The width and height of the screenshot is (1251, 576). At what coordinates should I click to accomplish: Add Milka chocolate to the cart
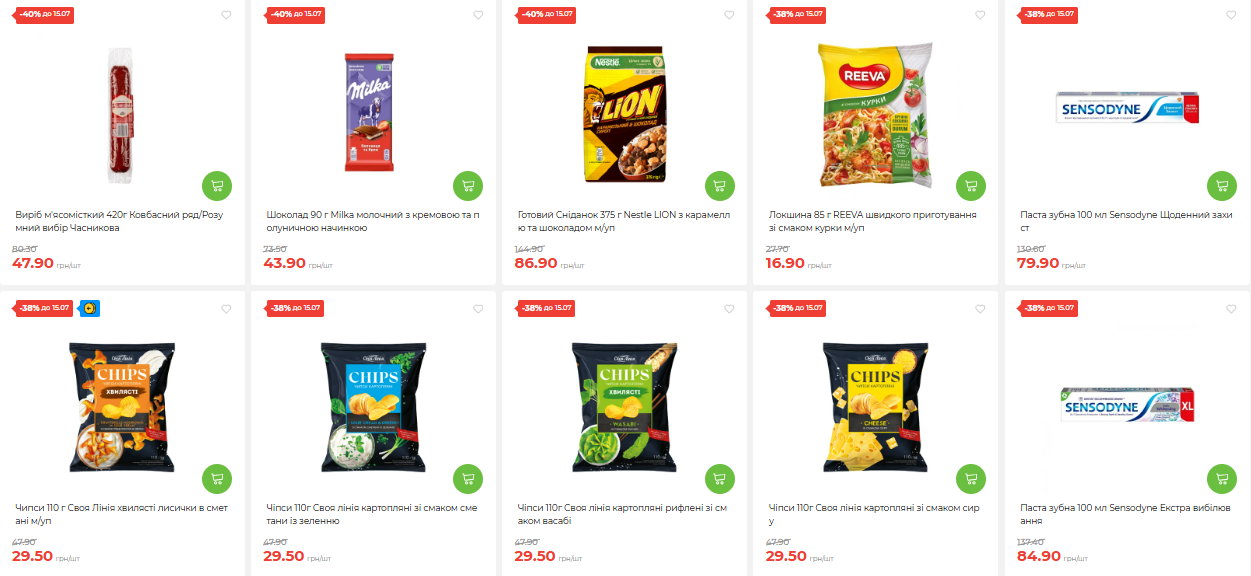468,185
